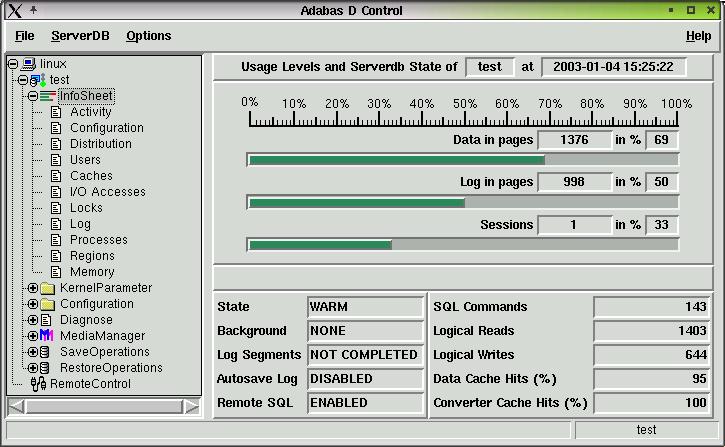This screenshot has width=725, height=447.
Task: Open the Help menu
Action: [x=698, y=36]
